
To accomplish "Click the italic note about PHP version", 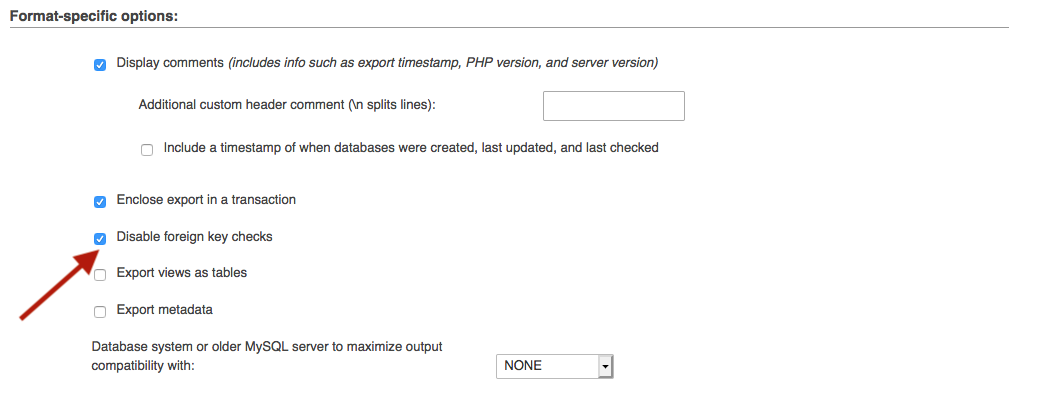I will [442, 63].
